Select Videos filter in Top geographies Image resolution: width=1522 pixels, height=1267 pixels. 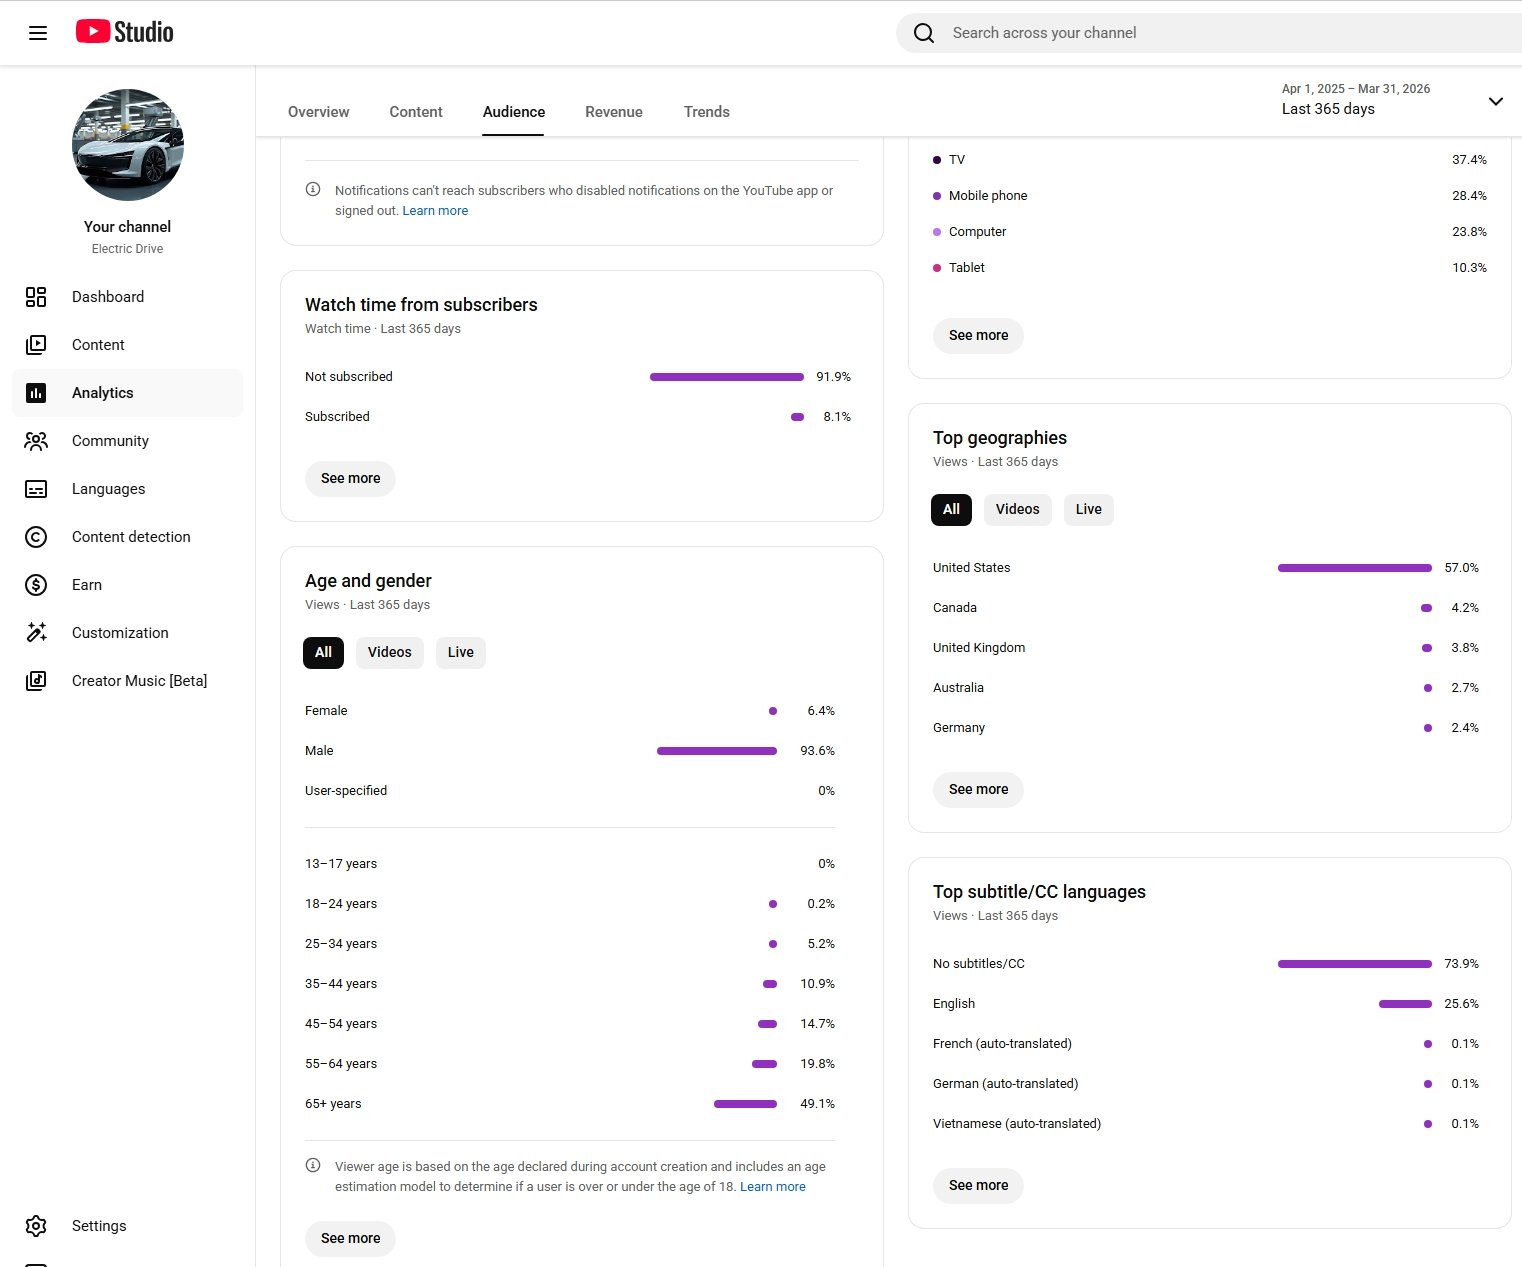tap(1017, 509)
